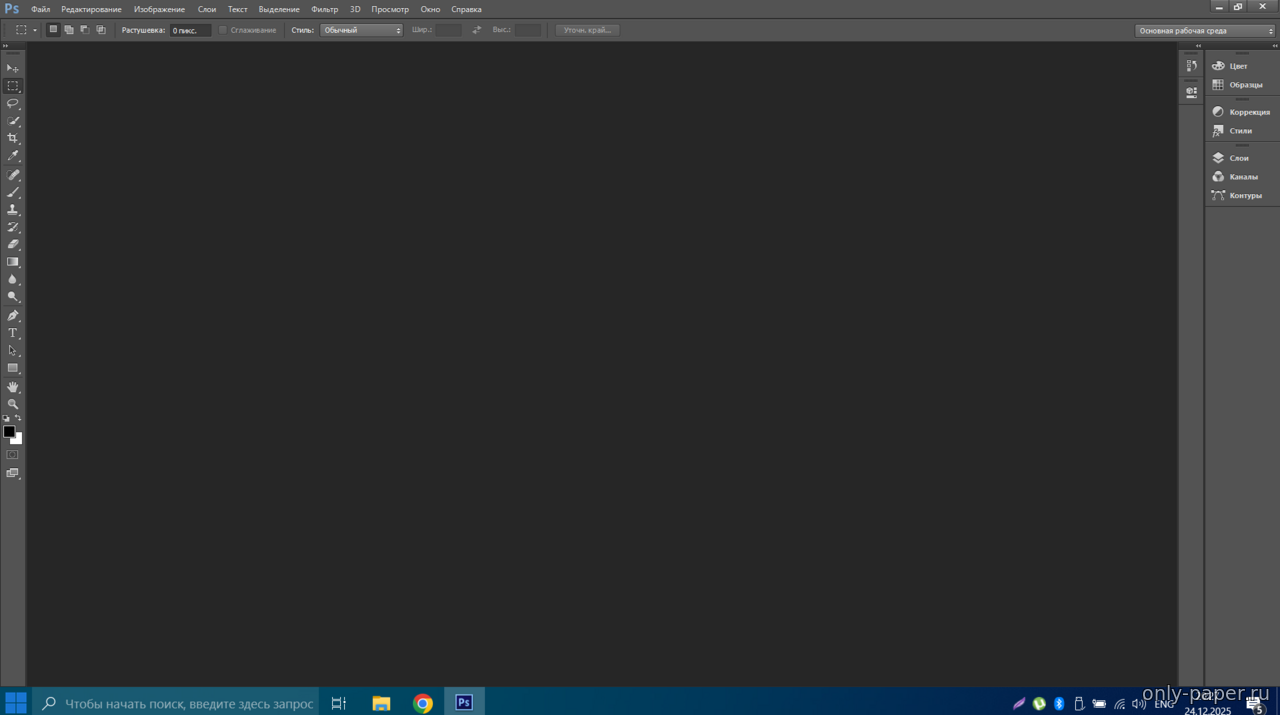This screenshot has width=1280, height=715.
Task: Open the Фильтр menu
Action: (324, 9)
